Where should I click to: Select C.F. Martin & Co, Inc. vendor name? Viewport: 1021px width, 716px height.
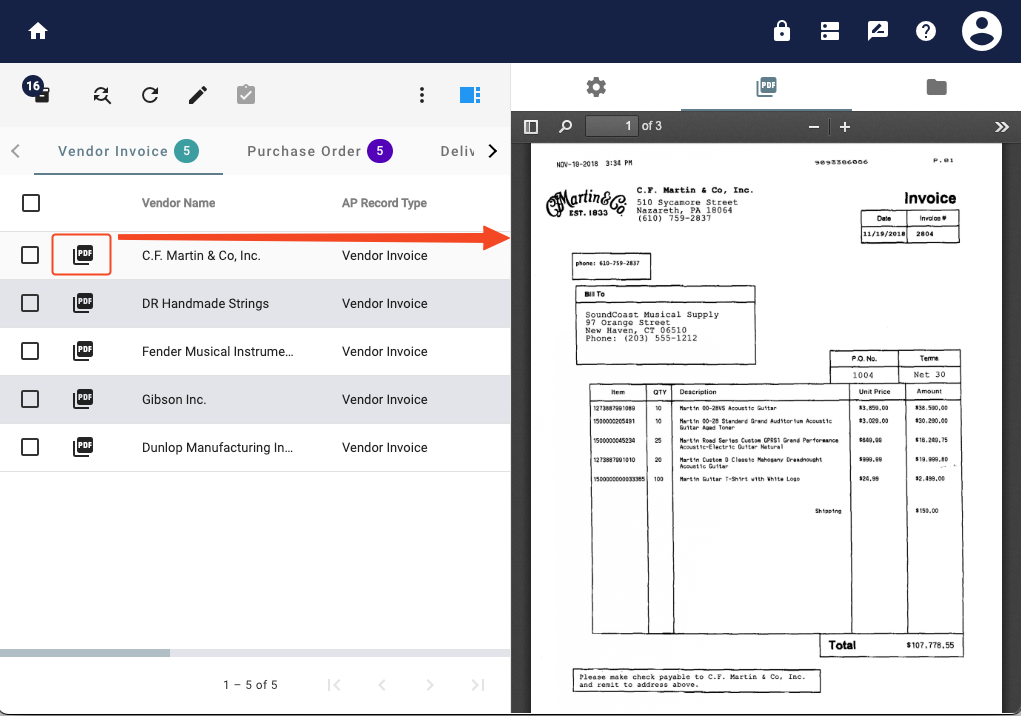point(201,256)
